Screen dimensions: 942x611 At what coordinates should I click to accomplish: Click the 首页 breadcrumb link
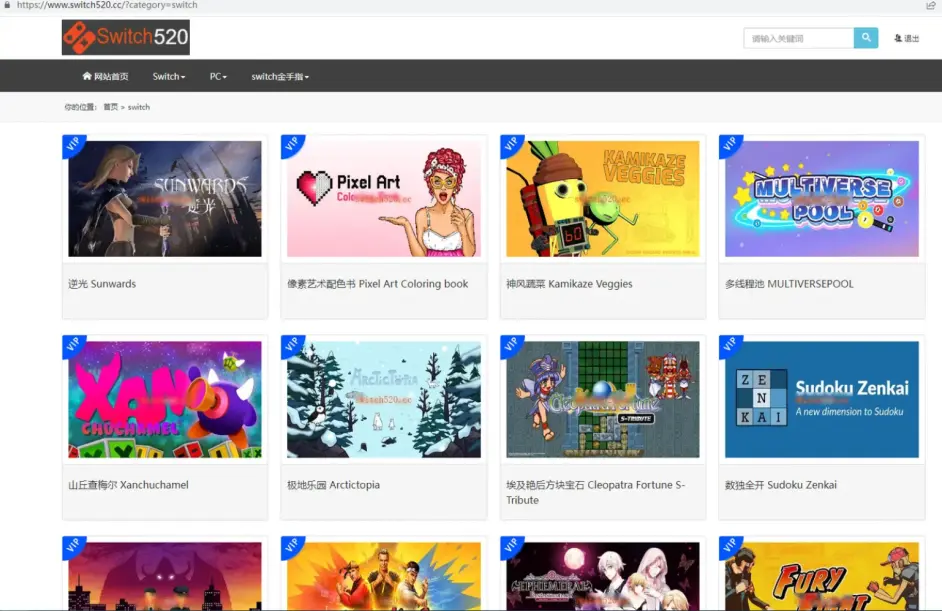point(111,107)
